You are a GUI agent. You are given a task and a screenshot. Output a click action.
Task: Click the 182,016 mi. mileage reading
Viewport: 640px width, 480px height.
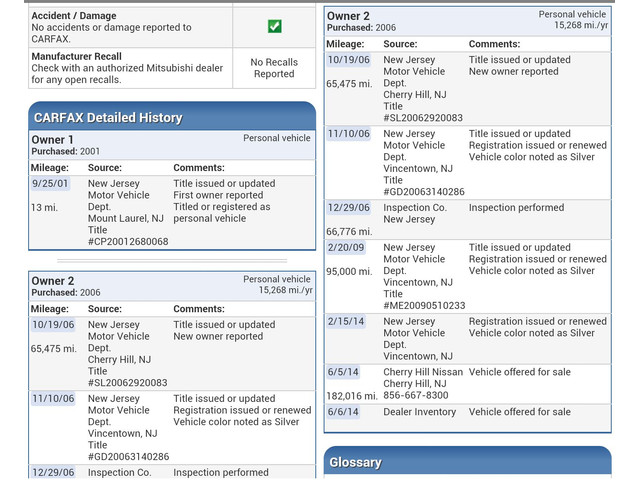(x=352, y=395)
